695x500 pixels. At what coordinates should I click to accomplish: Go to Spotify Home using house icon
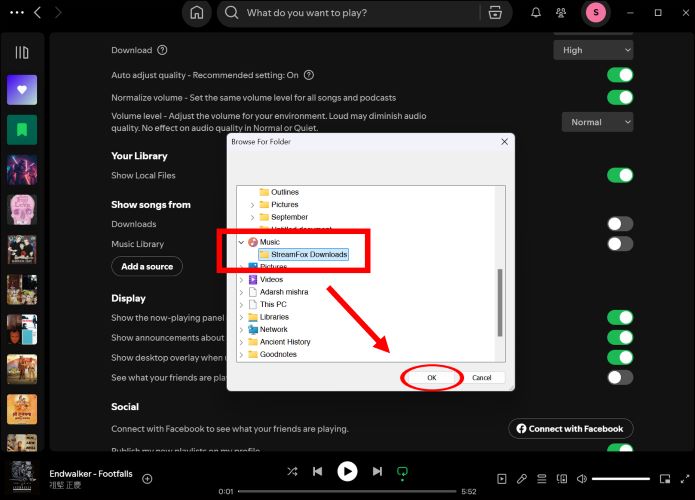pyautogui.click(x=197, y=13)
